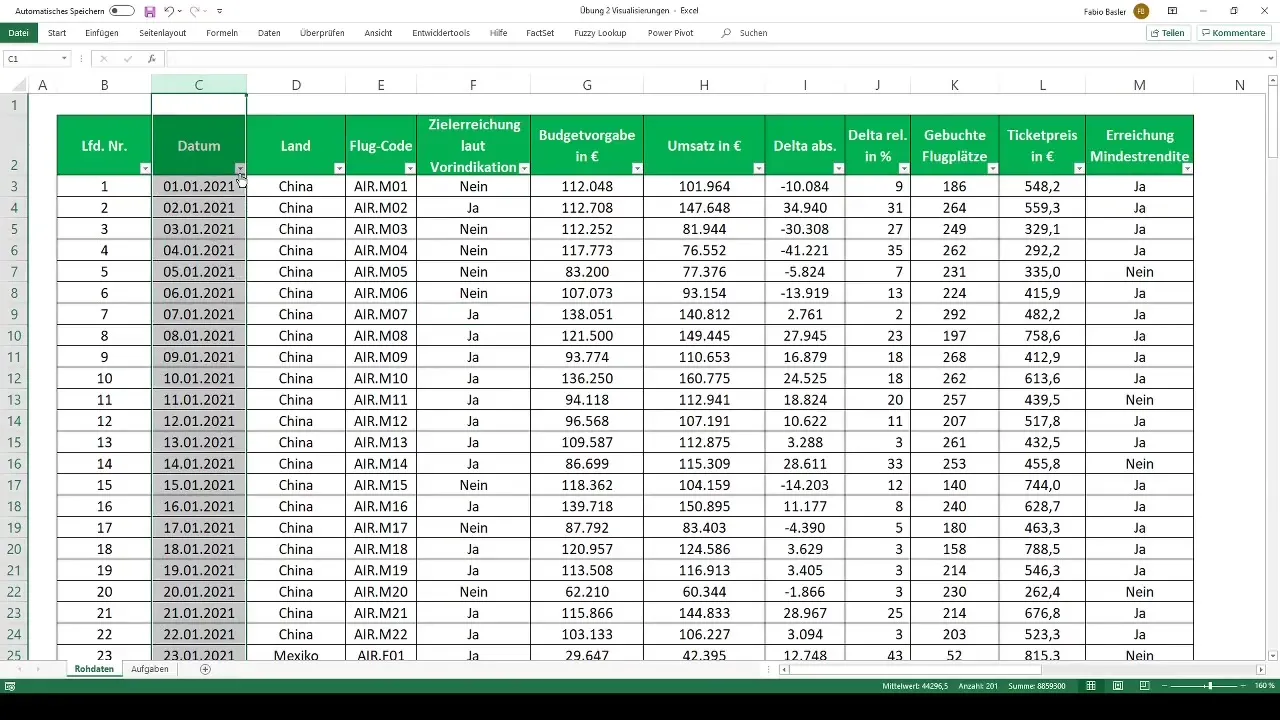Switch to the Formeln ribbon tab
This screenshot has width=1280, height=720.
222,33
